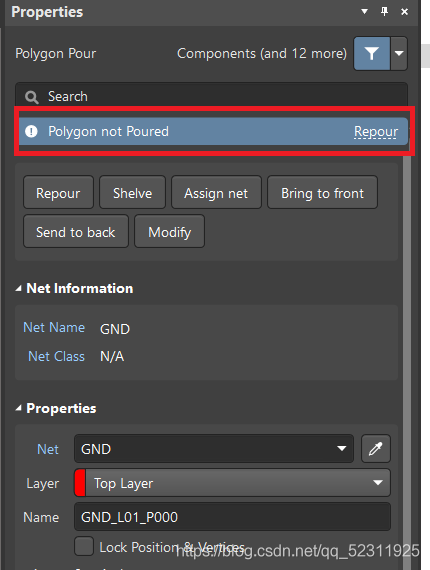Click the Send to back button

pos(76,232)
